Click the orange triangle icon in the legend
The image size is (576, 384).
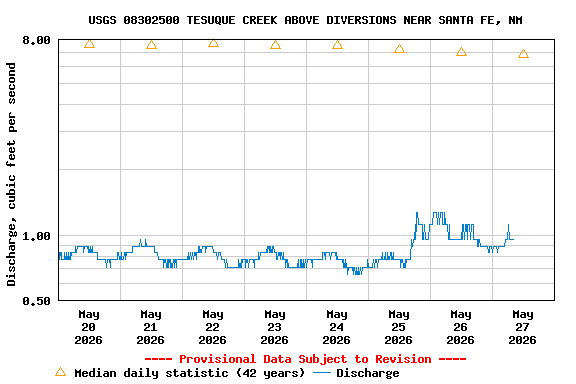click(x=61, y=372)
